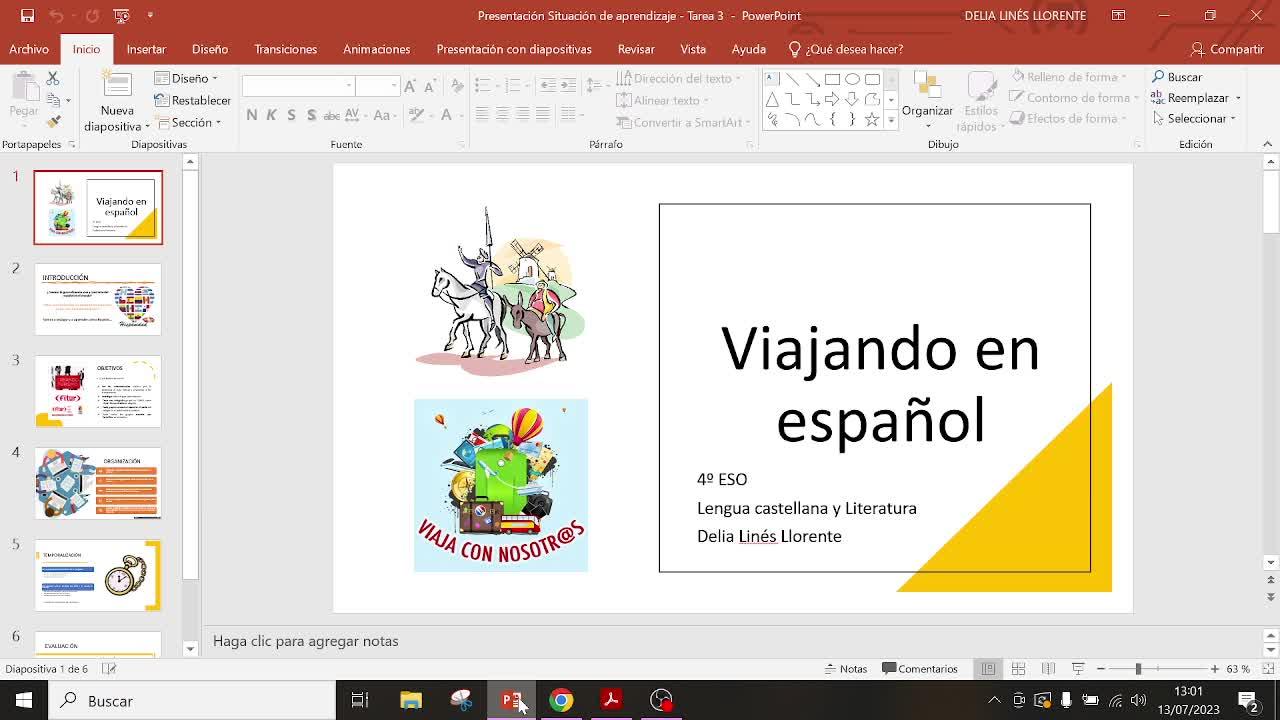This screenshot has width=1280, height=720.
Task: Switch to reading view in status bar
Action: click(1048, 669)
